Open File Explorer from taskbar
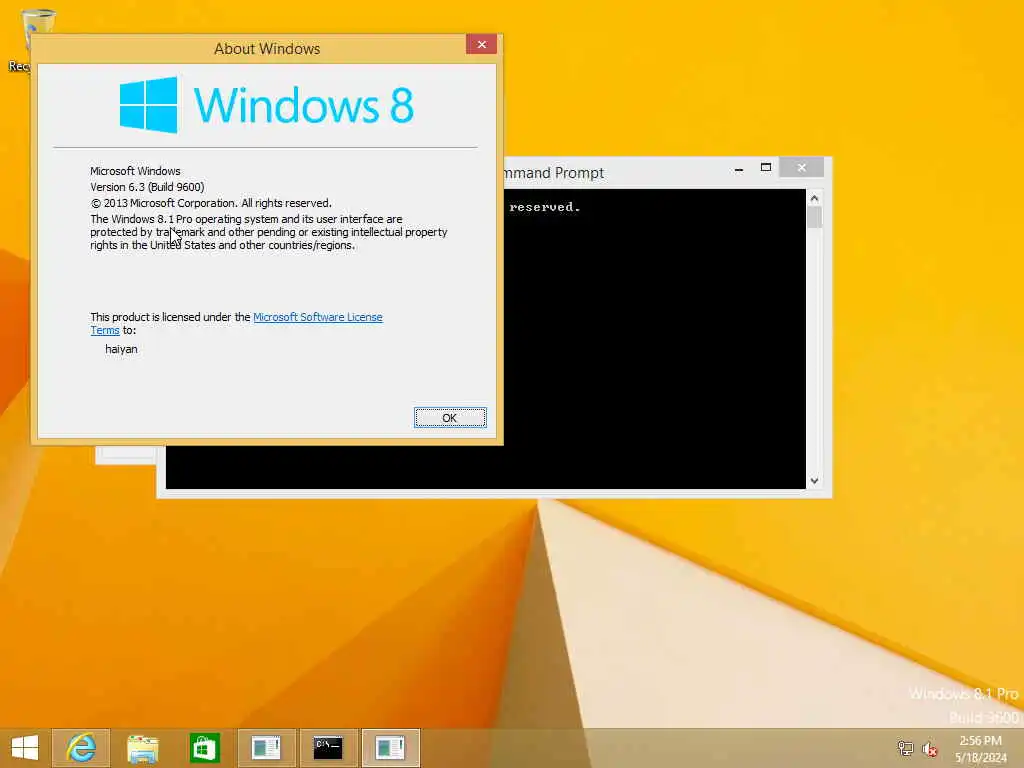This screenshot has width=1024, height=768. point(142,748)
